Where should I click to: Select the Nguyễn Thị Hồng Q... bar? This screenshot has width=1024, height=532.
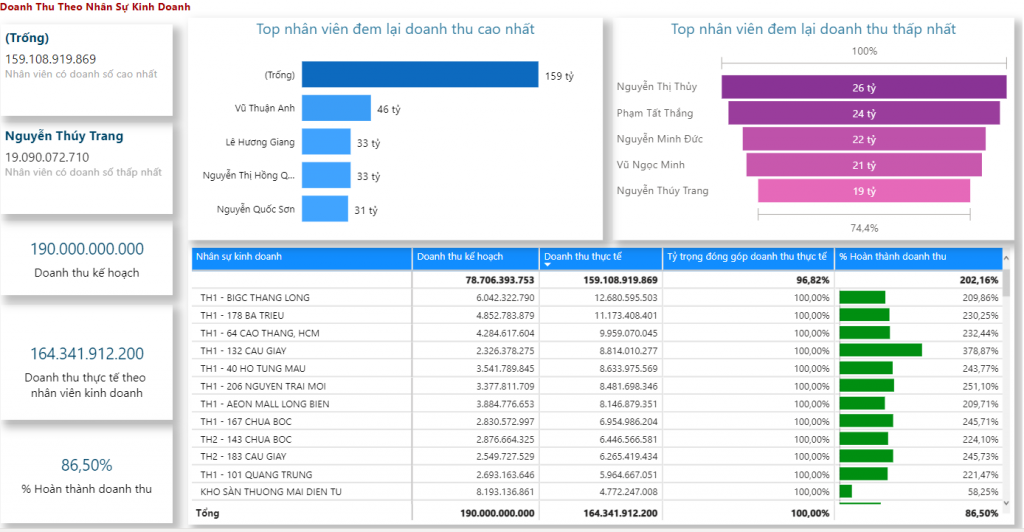tap(326, 176)
